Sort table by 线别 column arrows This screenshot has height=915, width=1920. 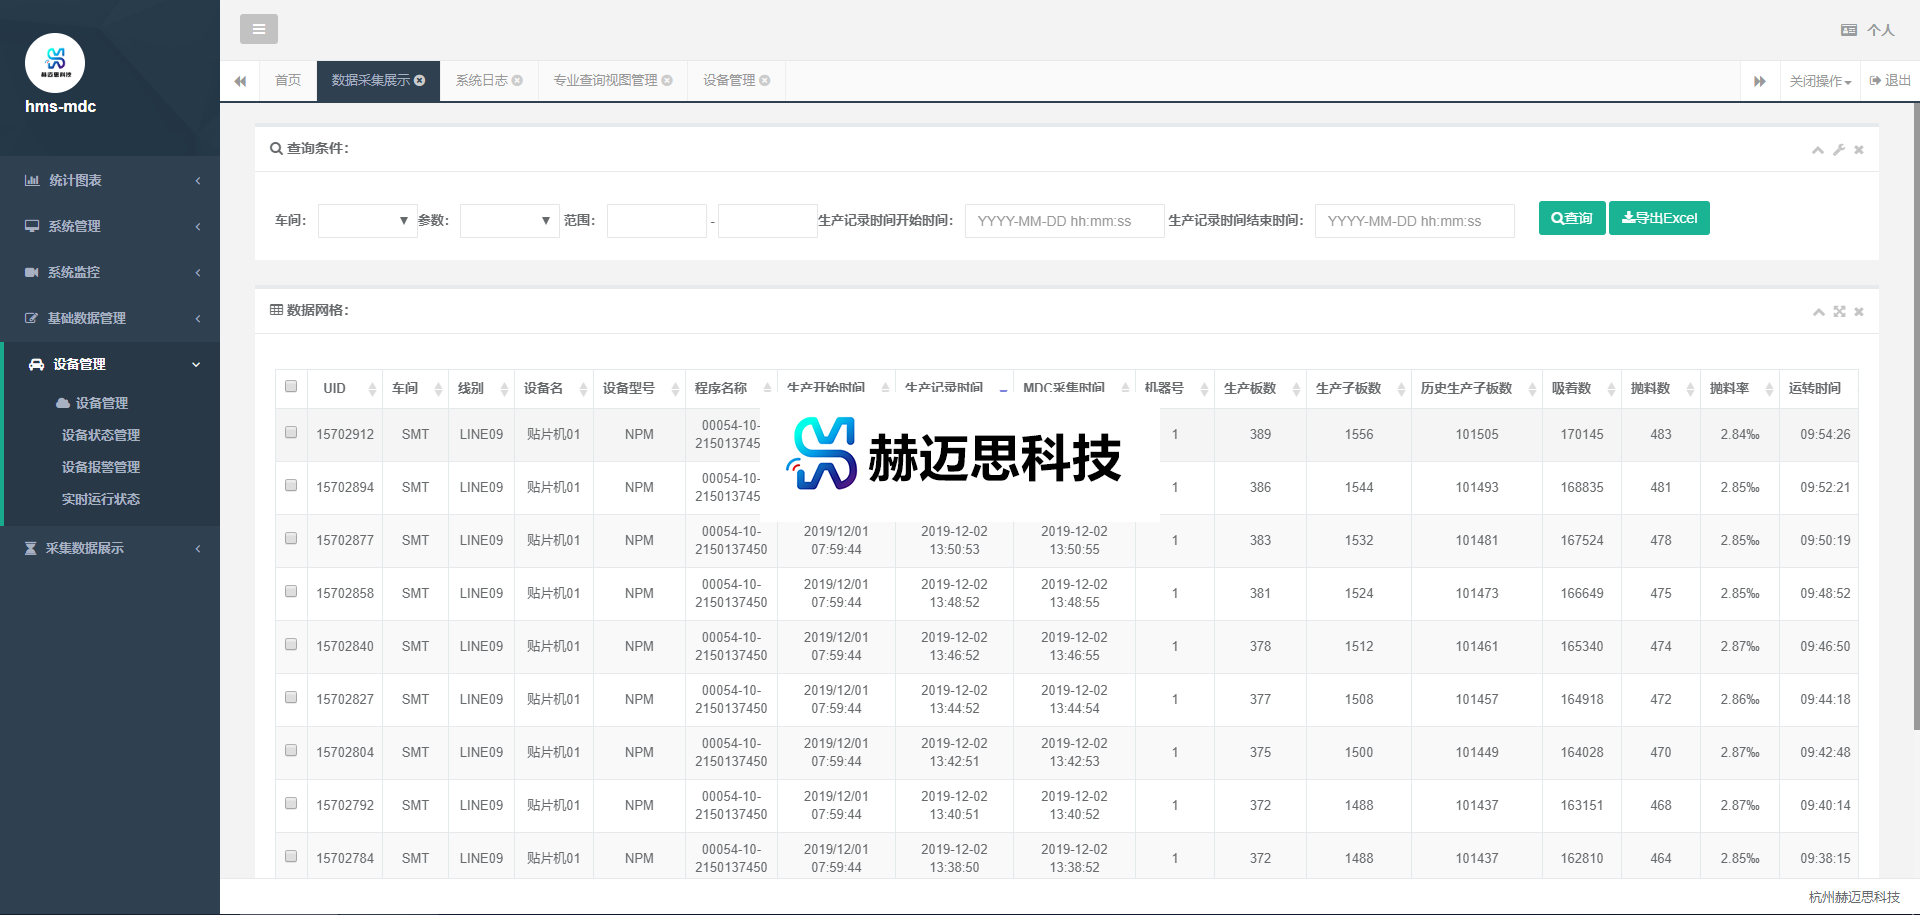point(504,389)
